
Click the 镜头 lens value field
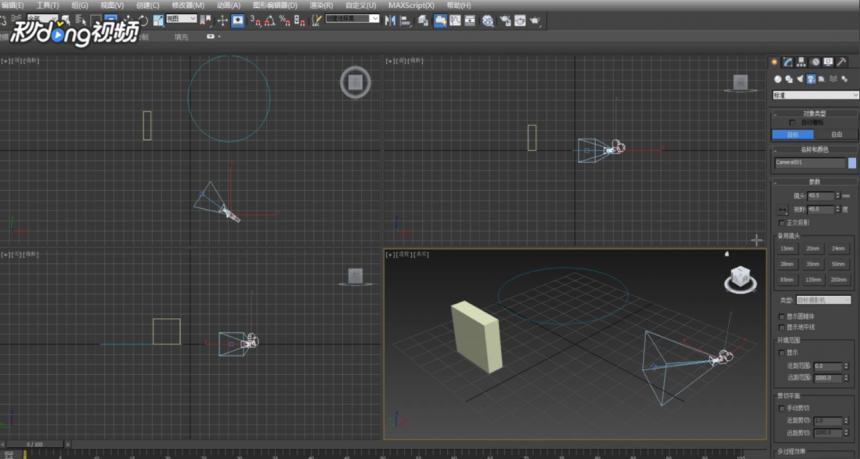pos(821,196)
